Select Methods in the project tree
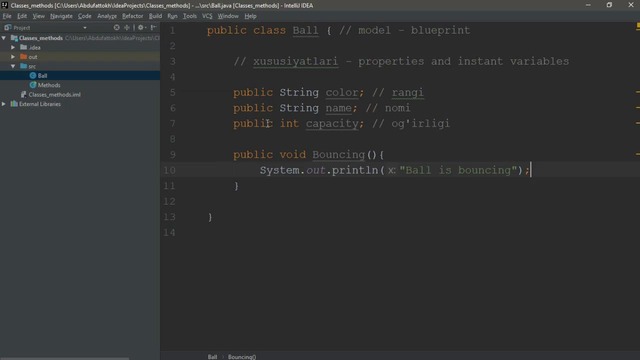640x360 pixels. click(x=49, y=85)
